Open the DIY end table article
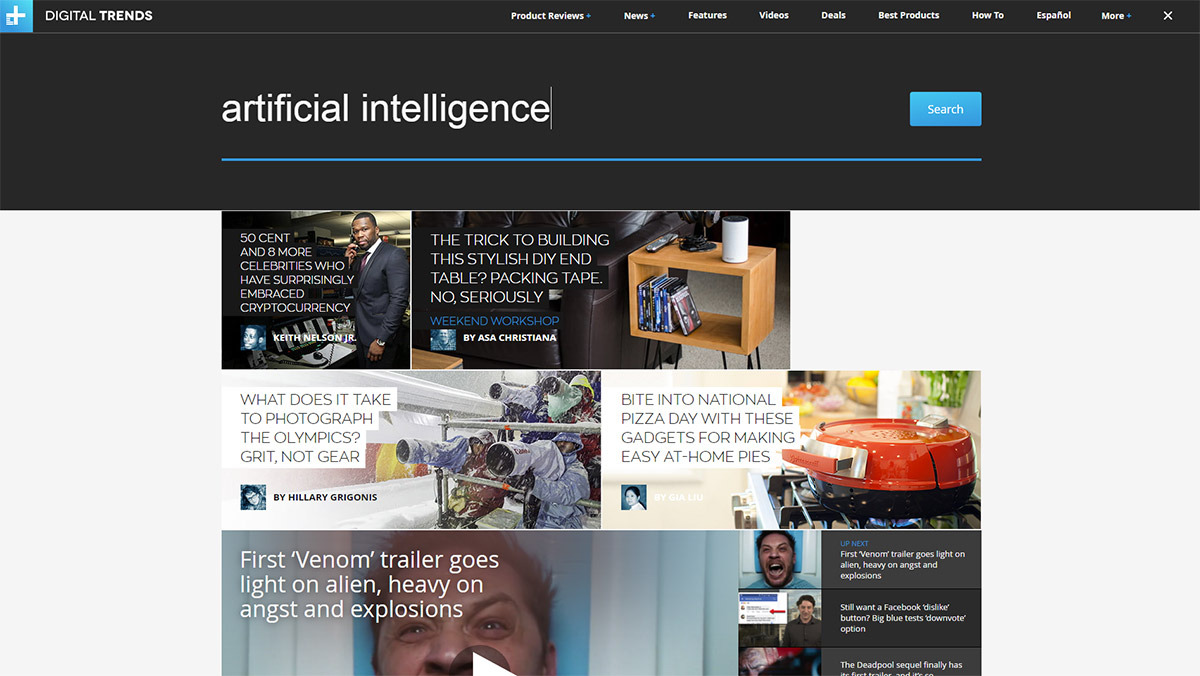The width and height of the screenshot is (1200, 676). point(520,268)
